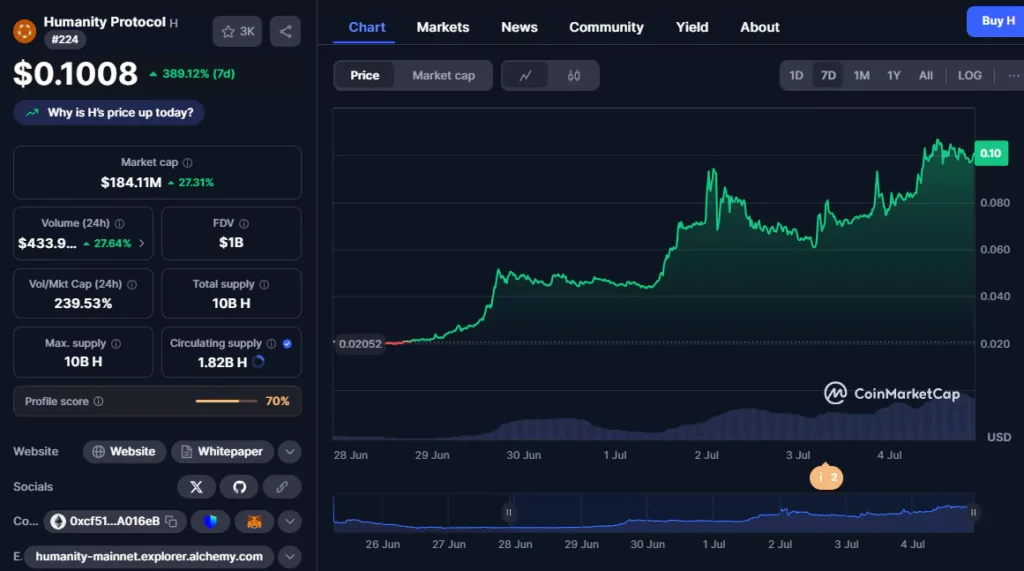Click the 0.10 current price label on chart
The width and height of the screenshot is (1024, 571).
[991, 154]
